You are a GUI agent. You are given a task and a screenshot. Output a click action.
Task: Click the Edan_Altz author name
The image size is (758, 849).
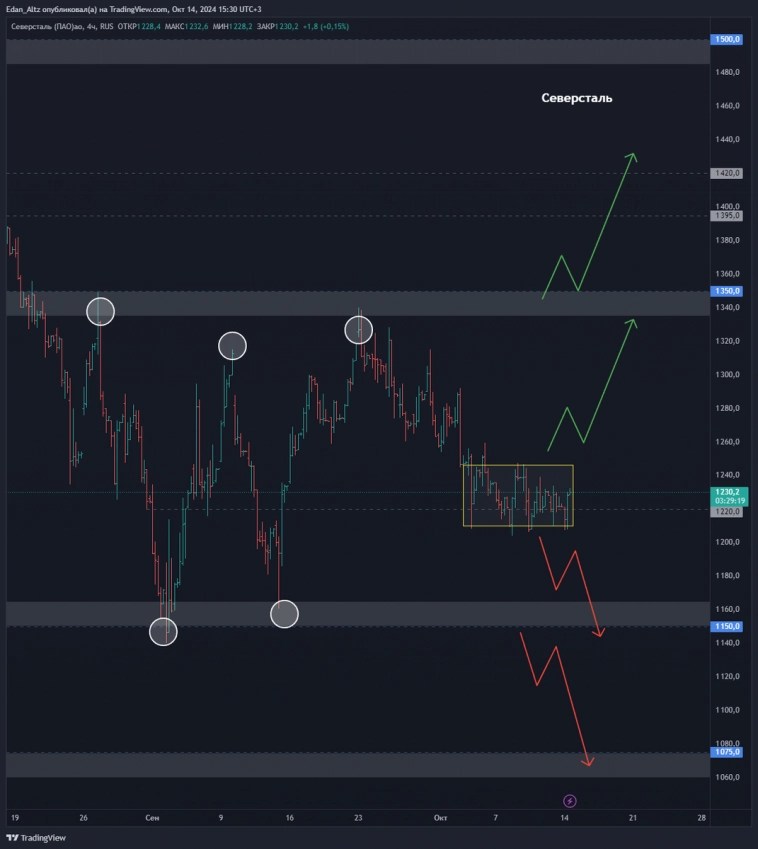pyautogui.click(x=26, y=8)
